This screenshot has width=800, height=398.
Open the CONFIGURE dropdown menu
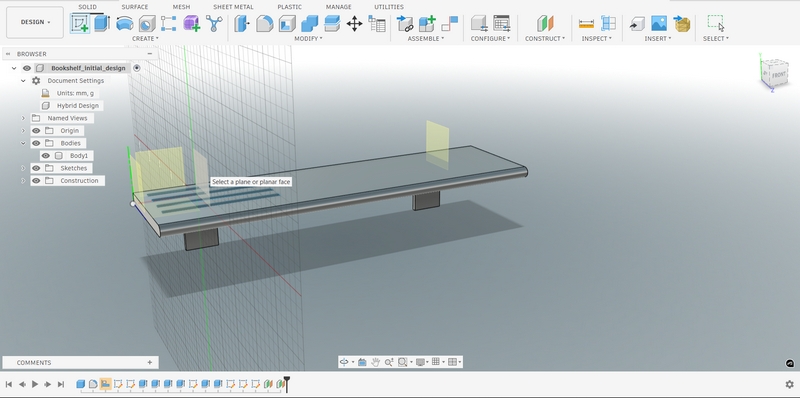pyautogui.click(x=490, y=39)
